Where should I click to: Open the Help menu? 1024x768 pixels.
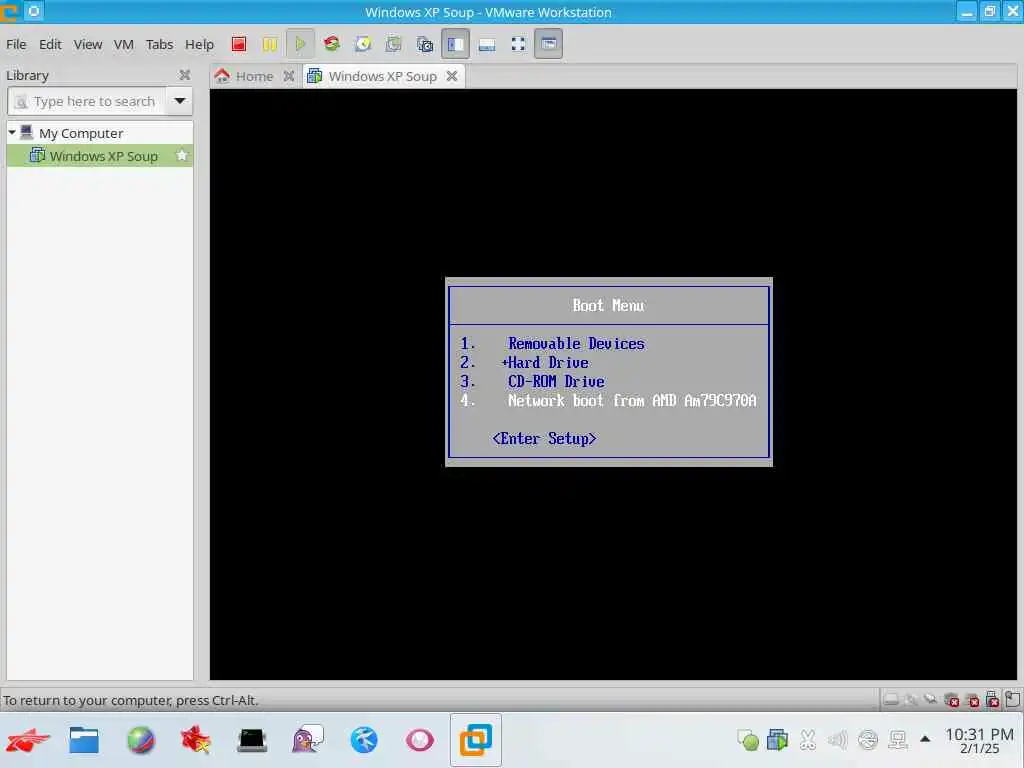pos(199,44)
